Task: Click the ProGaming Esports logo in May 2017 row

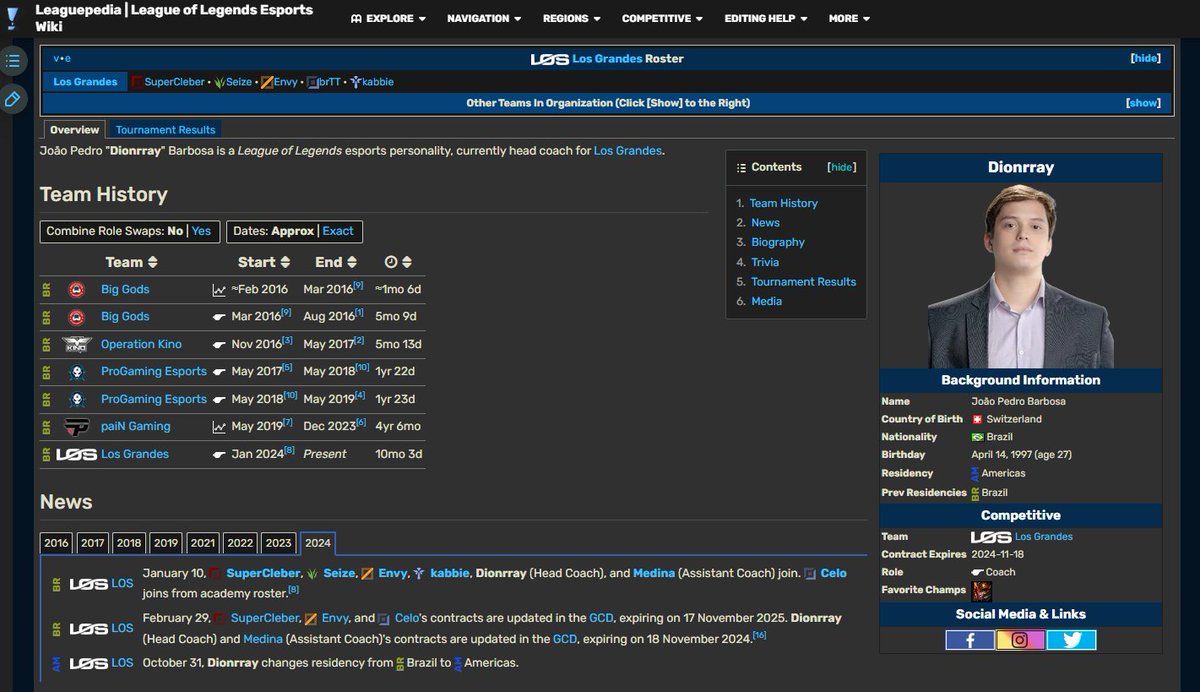Action: pyautogui.click(x=76, y=371)
